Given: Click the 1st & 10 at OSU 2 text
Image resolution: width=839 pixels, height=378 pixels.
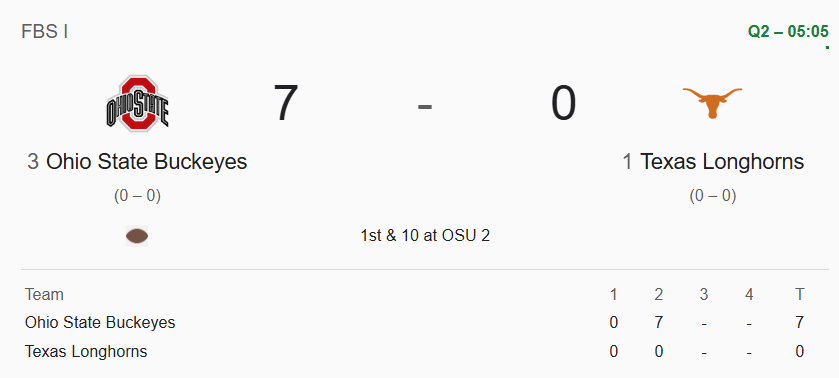Looking at the screenshot, I should pos(425,236).
